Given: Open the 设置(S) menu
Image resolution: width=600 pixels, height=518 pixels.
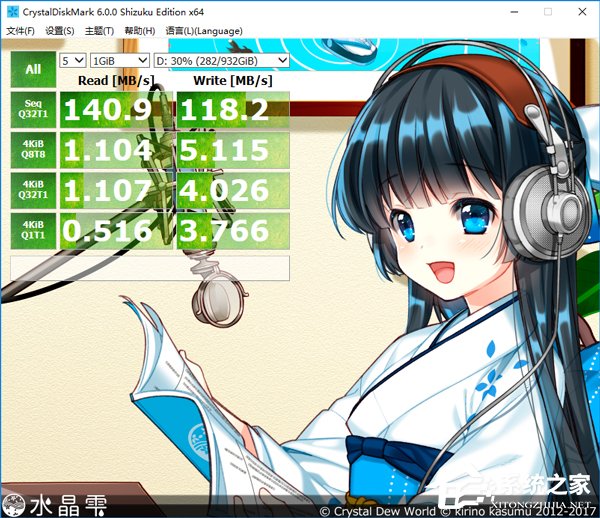Looking at the screenshot, I should pos(60,31).
